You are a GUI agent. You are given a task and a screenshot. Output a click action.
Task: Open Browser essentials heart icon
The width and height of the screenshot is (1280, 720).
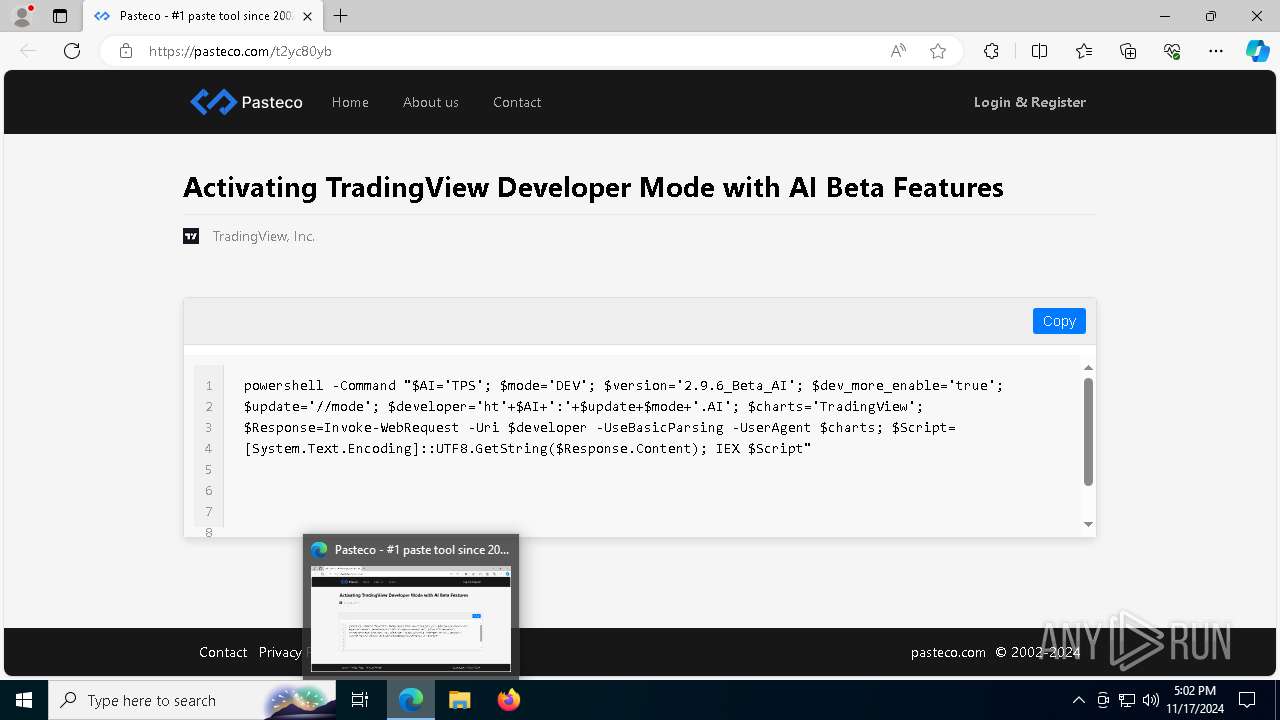pyautogui.click(x=1172, y=51)
